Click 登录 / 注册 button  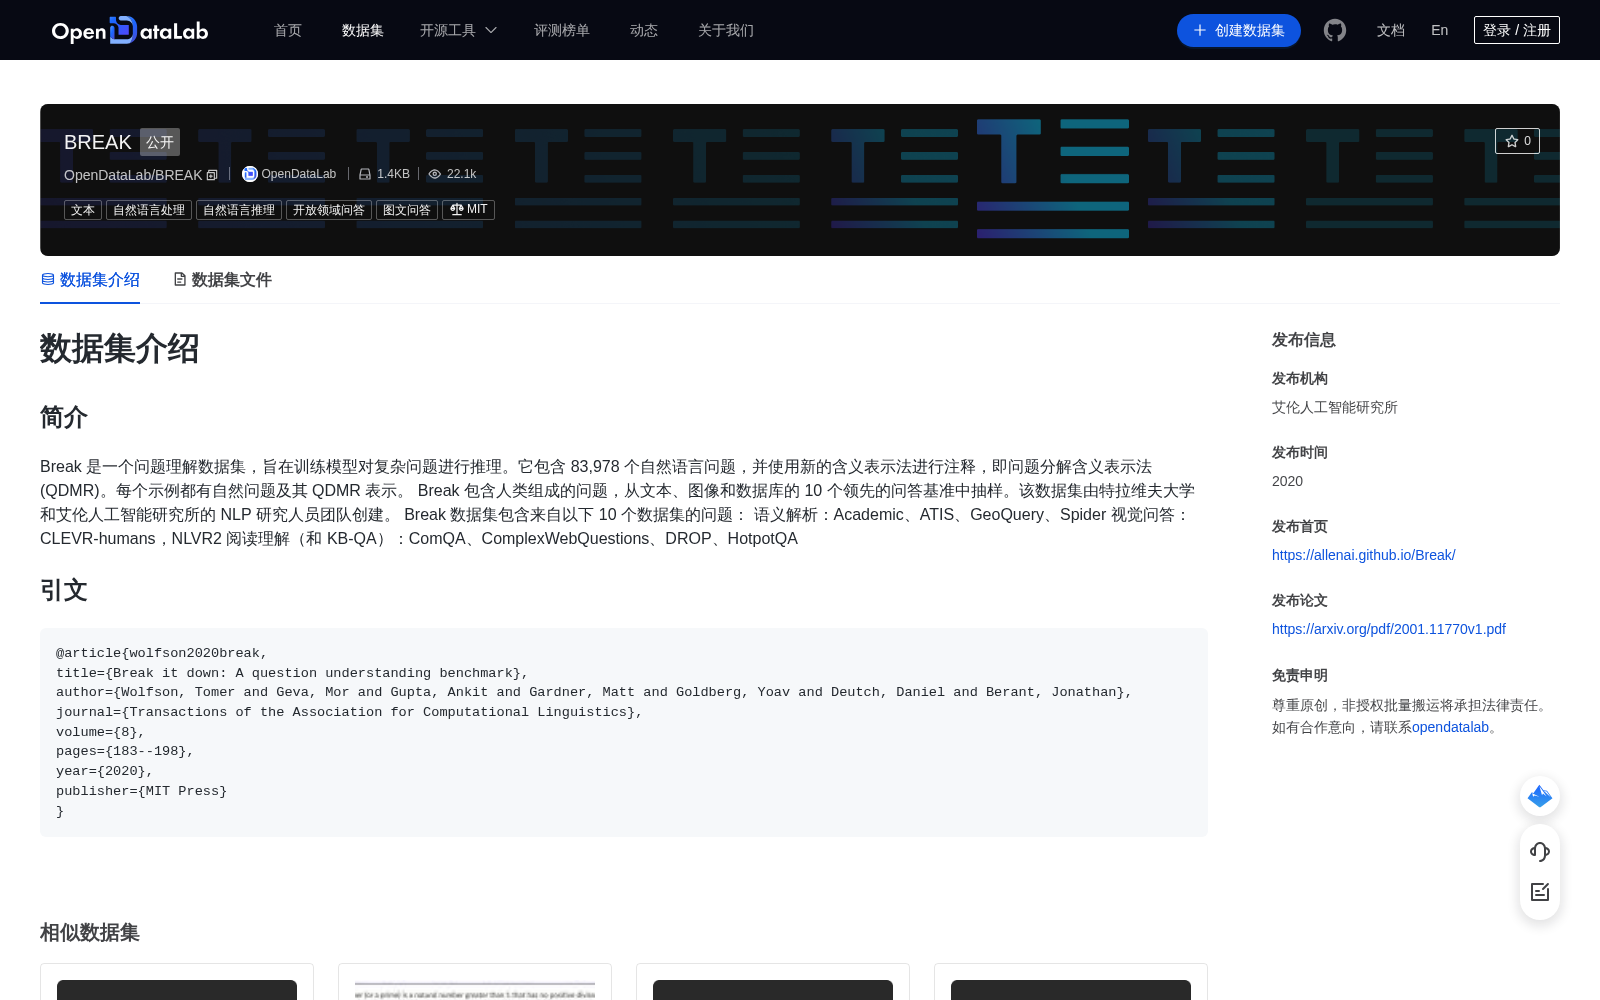click(x=1517, y=30)
